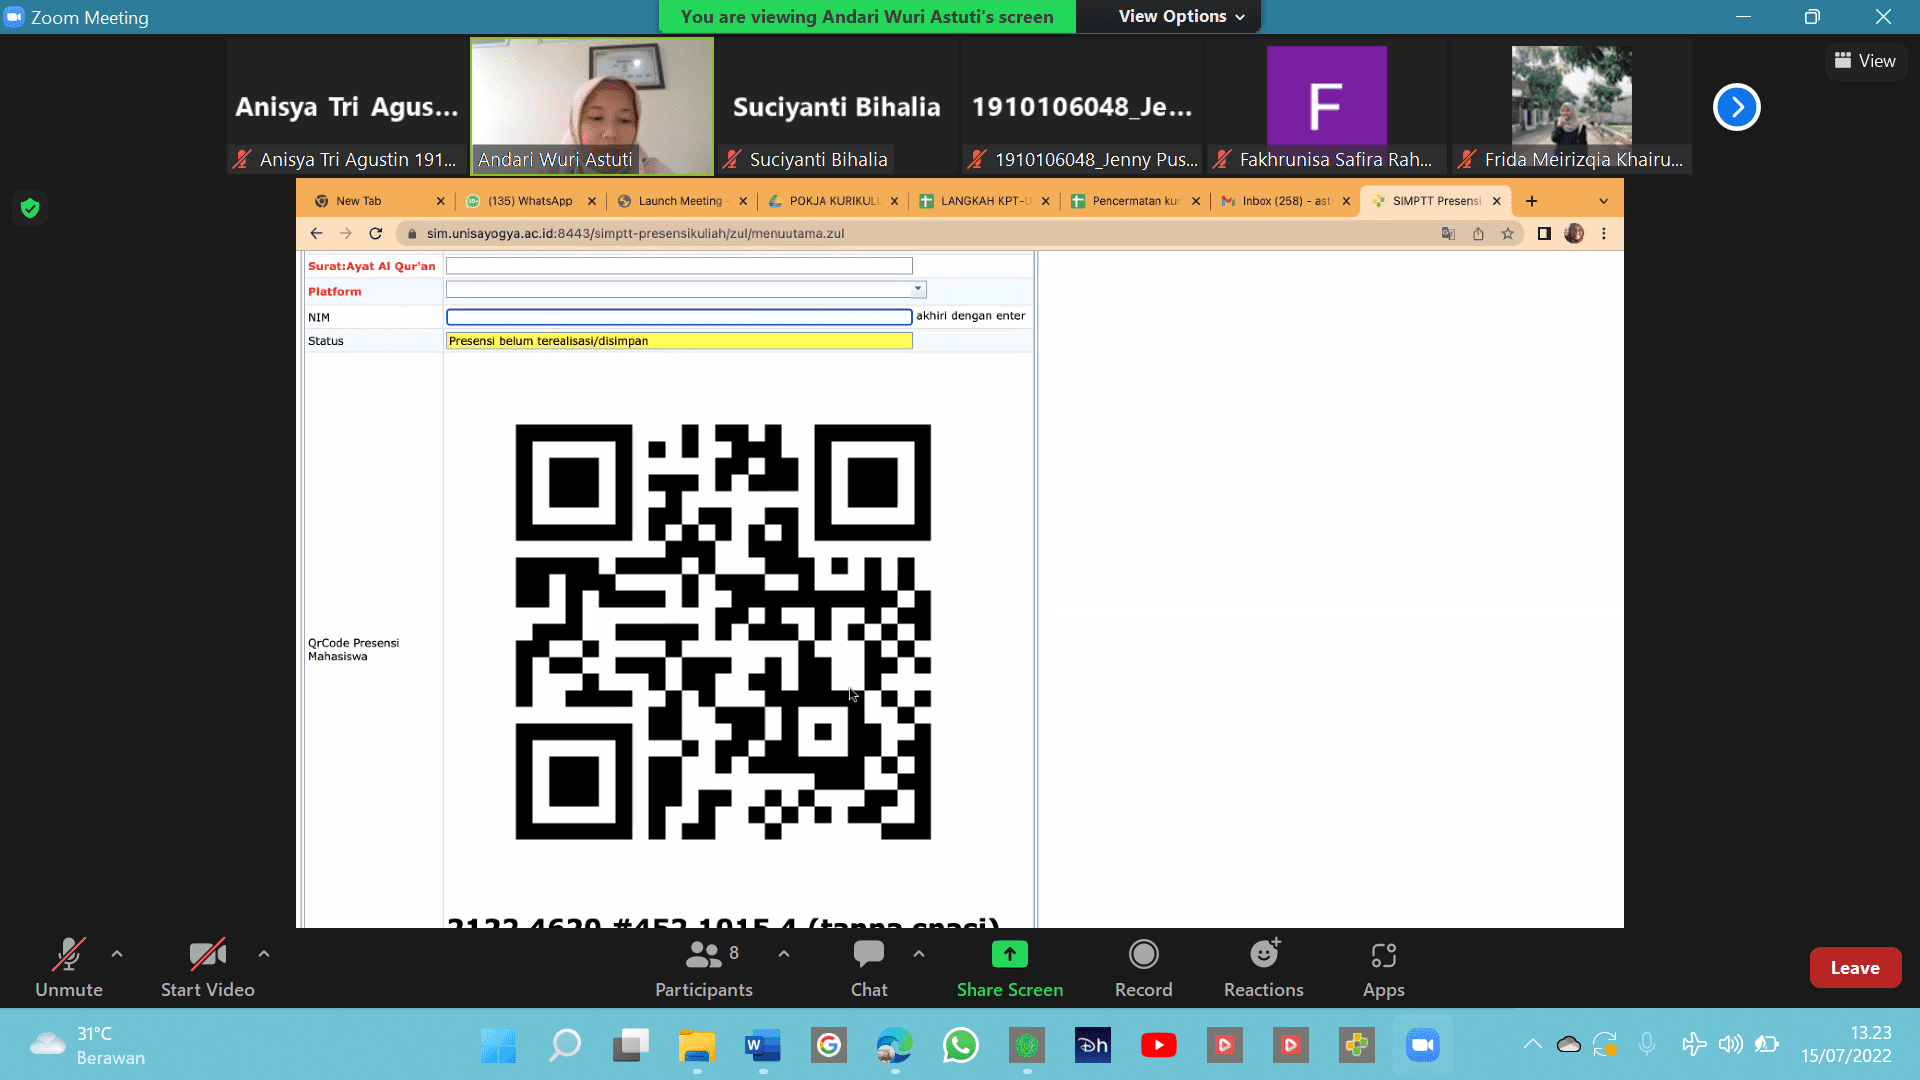This screenshot has height=1080, width=1920.
Task: Start Video in Zoom toolbar
Action: 208,967
